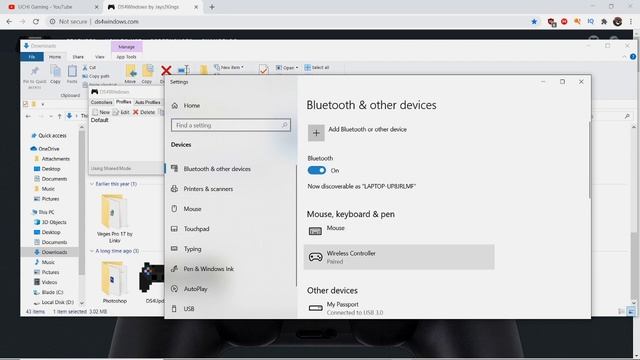Open File tab in Explorer ribbon
640x360 pixels.
[x=32, y=57]
